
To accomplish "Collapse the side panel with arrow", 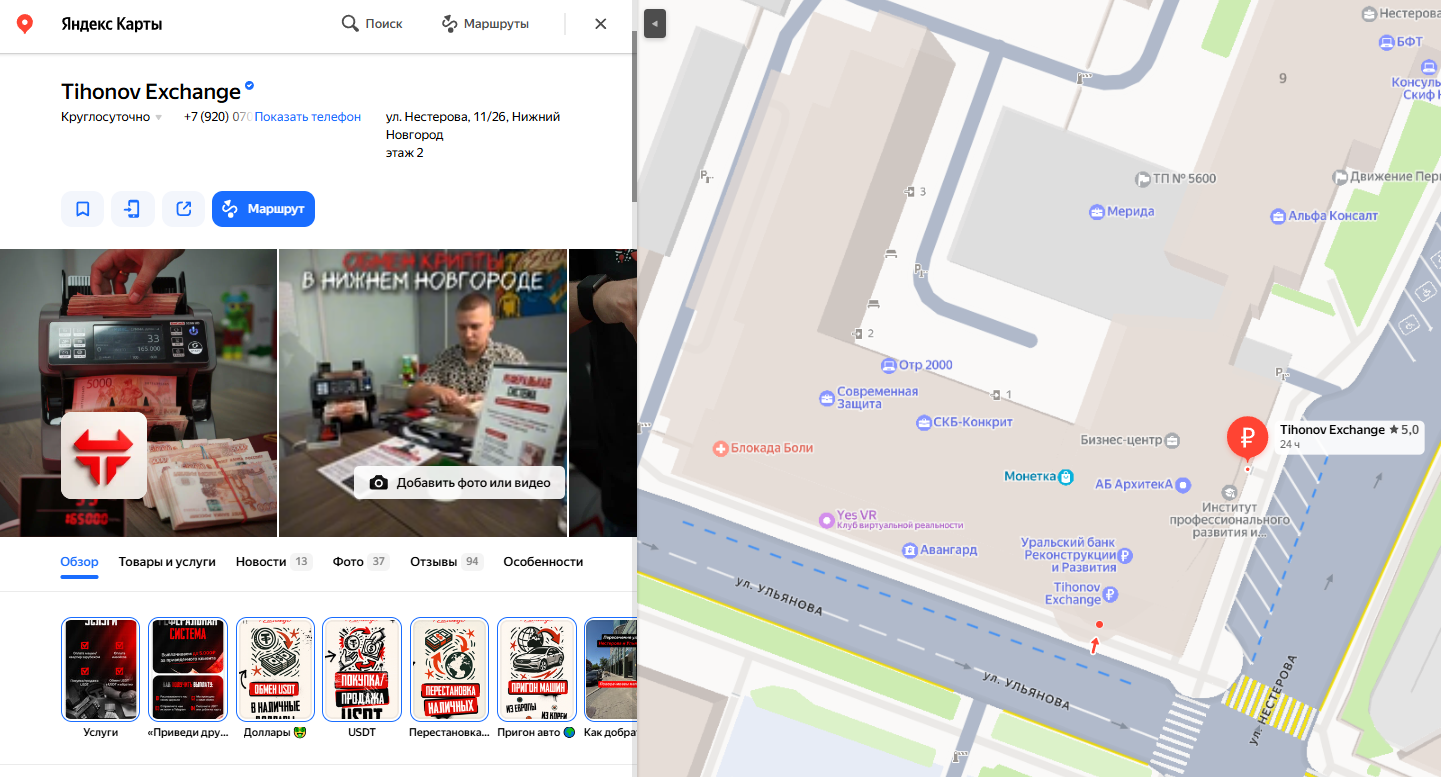I will (654, 23).
